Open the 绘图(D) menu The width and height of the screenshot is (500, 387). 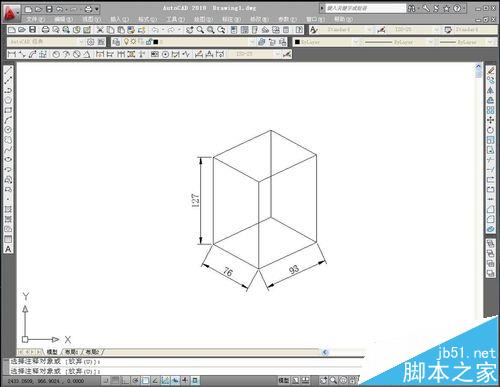[203, 19]
